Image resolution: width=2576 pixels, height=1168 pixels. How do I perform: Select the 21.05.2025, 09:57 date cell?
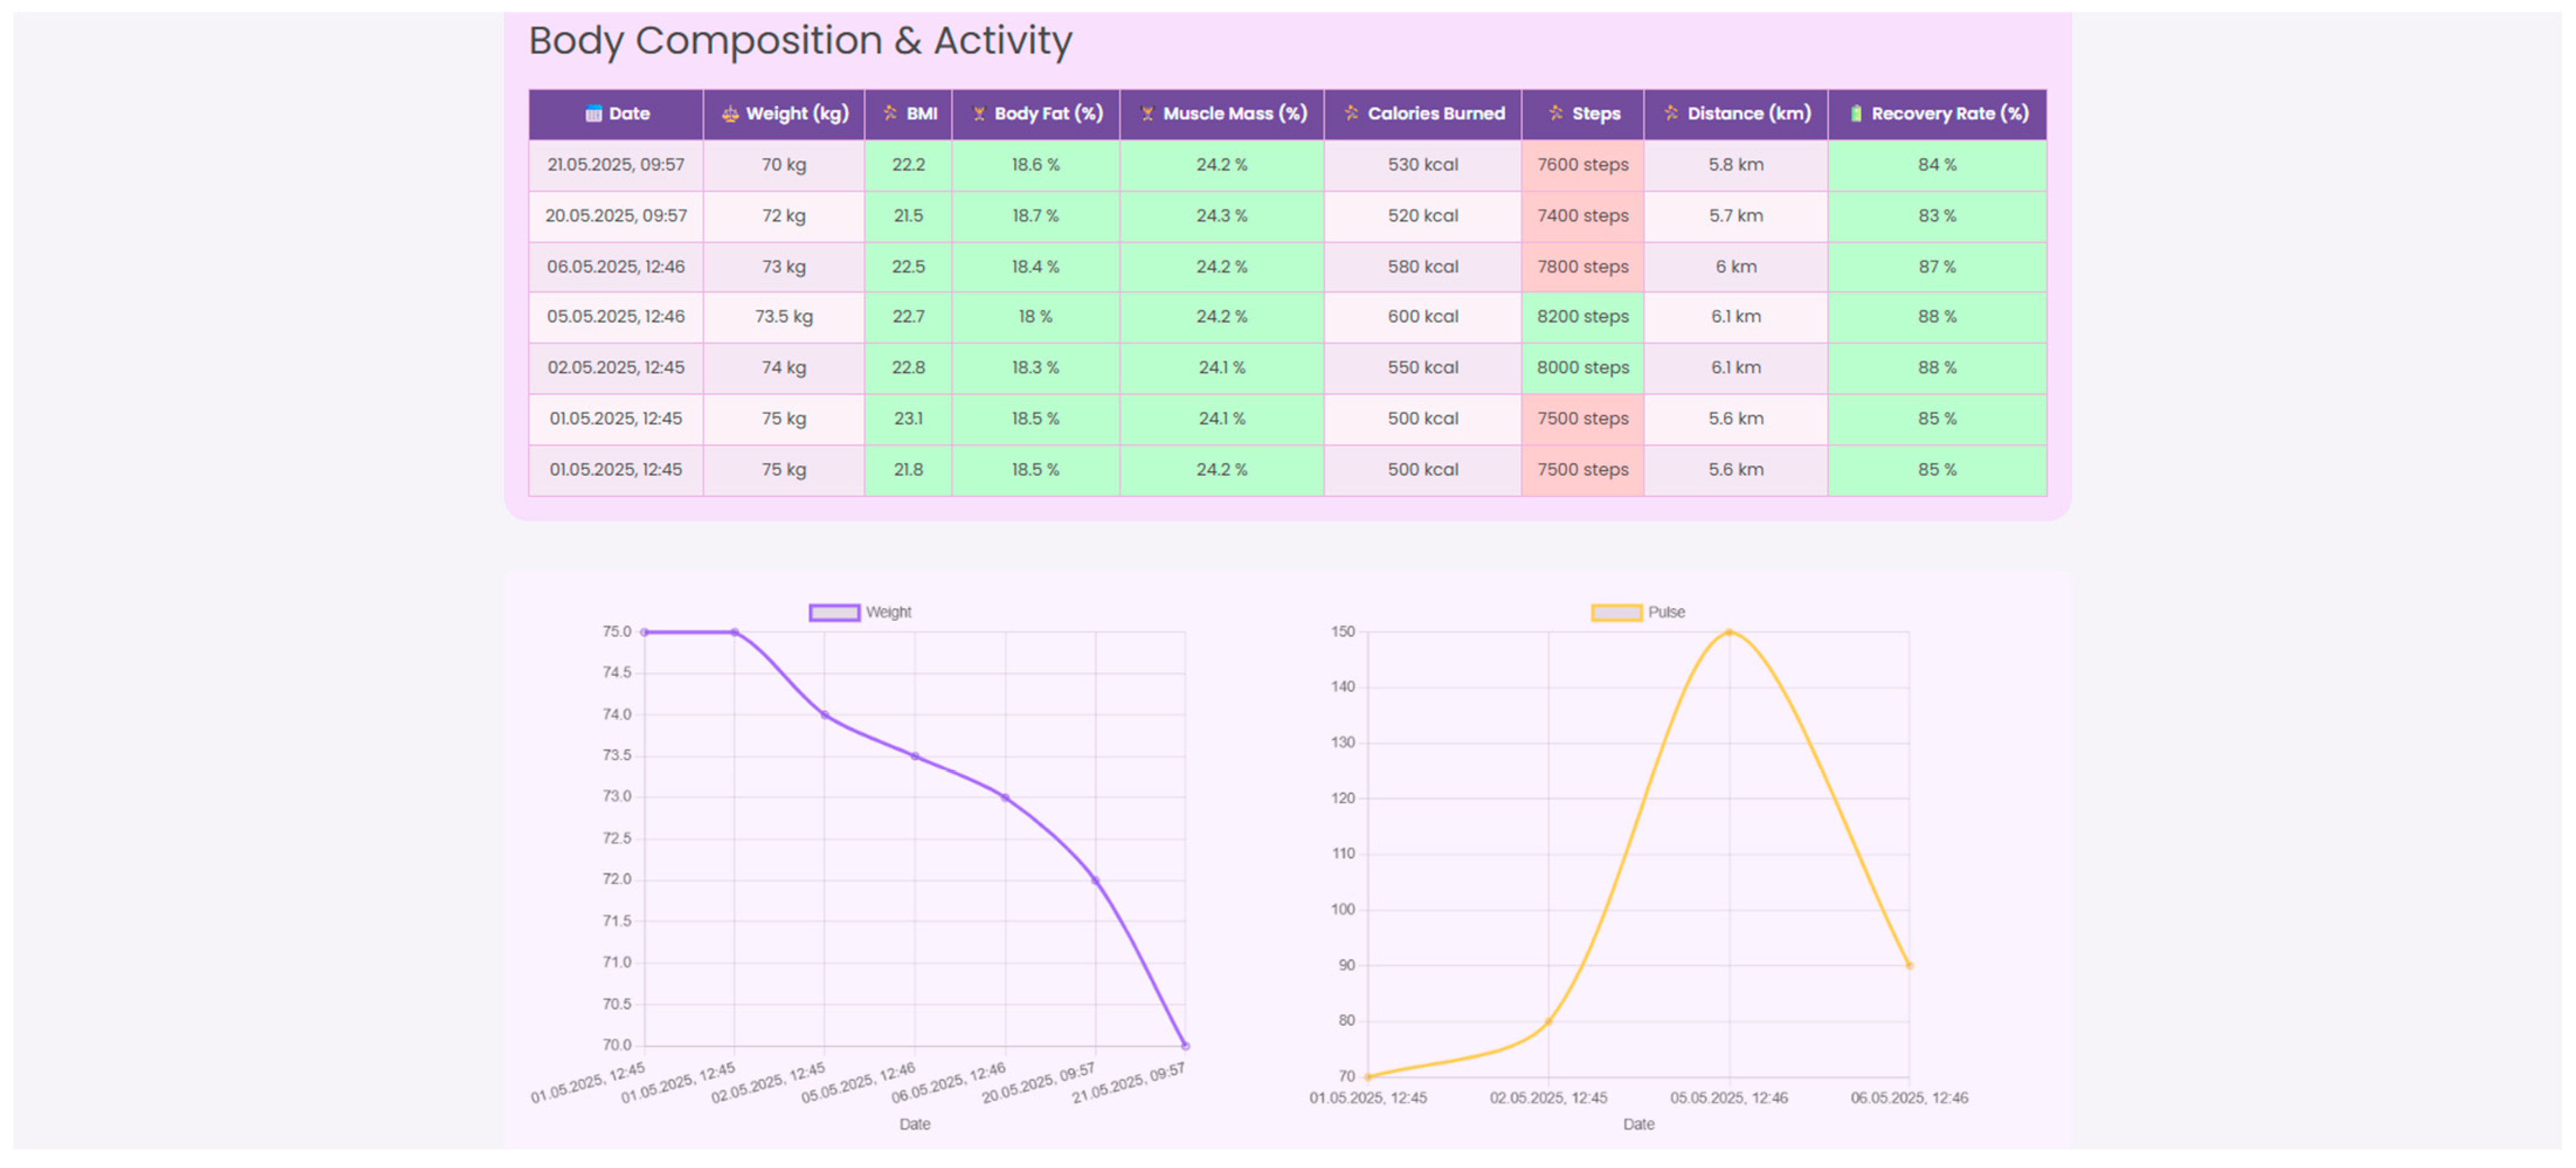point(615,165)
